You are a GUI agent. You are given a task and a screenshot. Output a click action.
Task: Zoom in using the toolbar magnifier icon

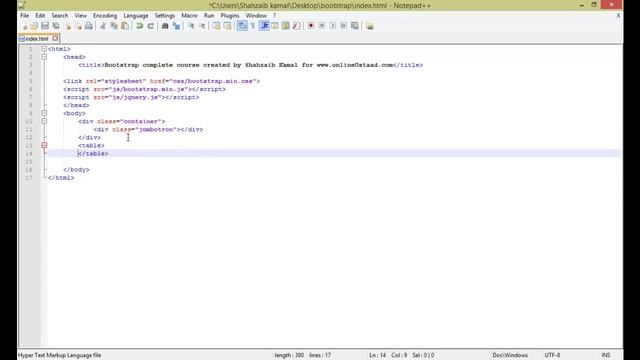tap(191, 26)
